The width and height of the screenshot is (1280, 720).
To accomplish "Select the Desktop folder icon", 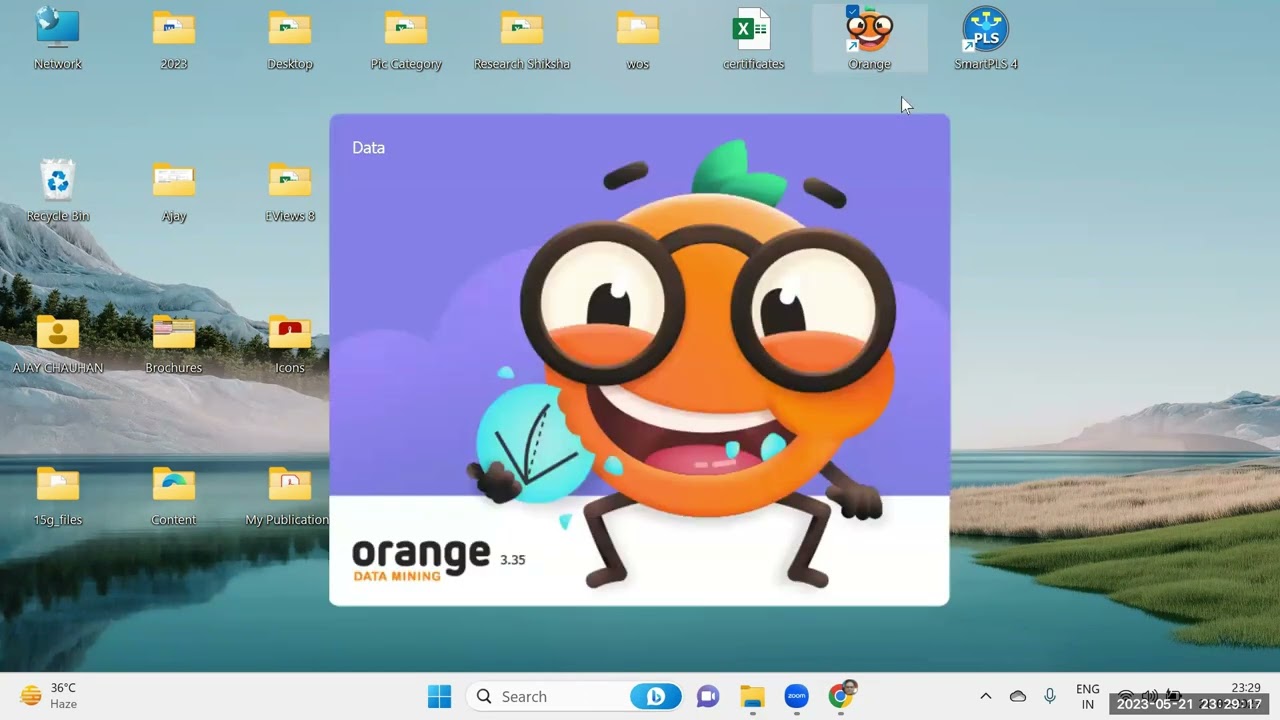I will pos(290,39).
